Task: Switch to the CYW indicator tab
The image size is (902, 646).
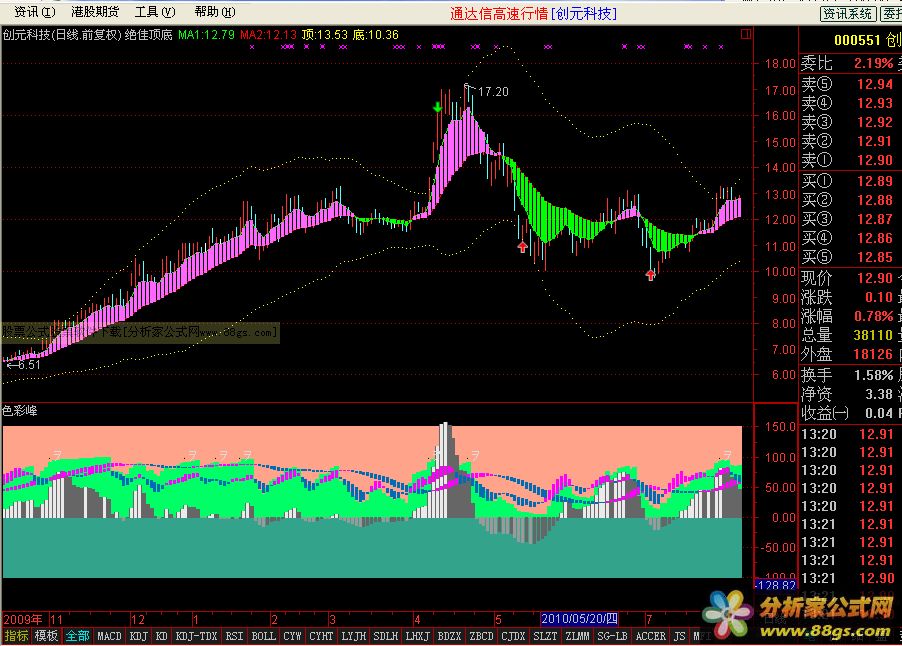Action: [292, 636]
